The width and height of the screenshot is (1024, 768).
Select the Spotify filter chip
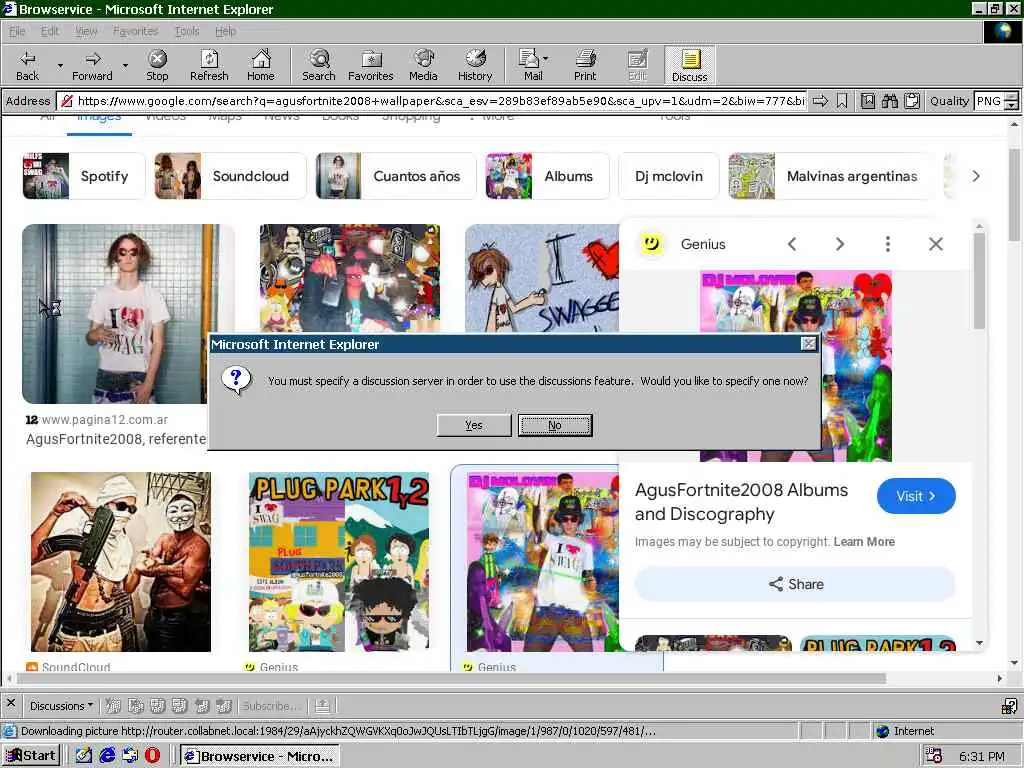tap(83, 176)
